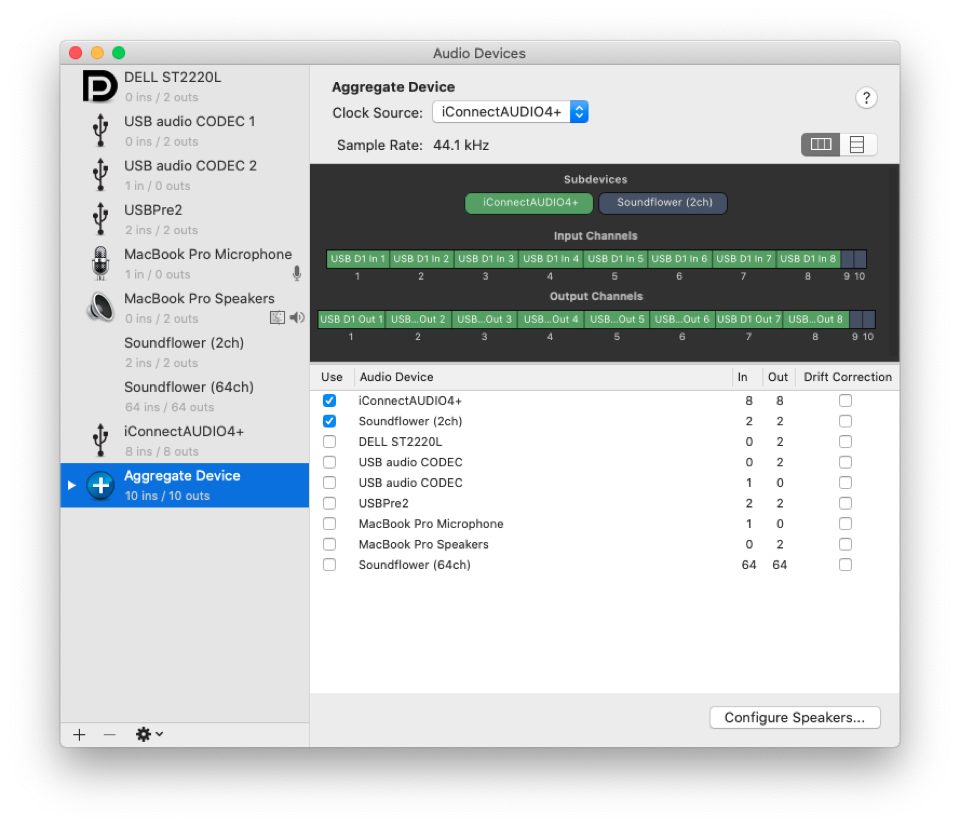
Task: Open the help question mark button
Action: tap(866, 98)
